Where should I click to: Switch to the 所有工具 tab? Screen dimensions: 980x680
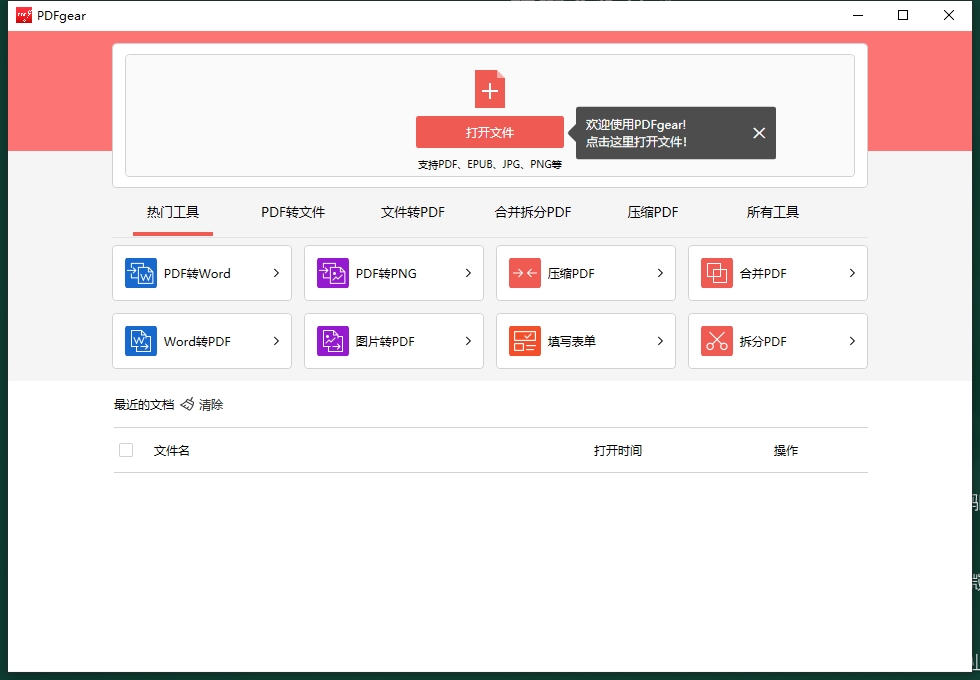pos(772,212)
